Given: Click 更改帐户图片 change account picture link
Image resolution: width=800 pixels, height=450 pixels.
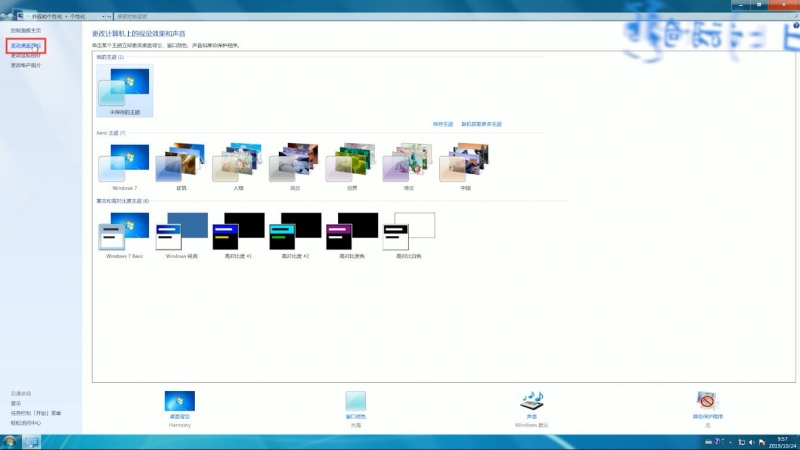Looking at the screenshot, I should pyautogui.click(x=26, y=65).
